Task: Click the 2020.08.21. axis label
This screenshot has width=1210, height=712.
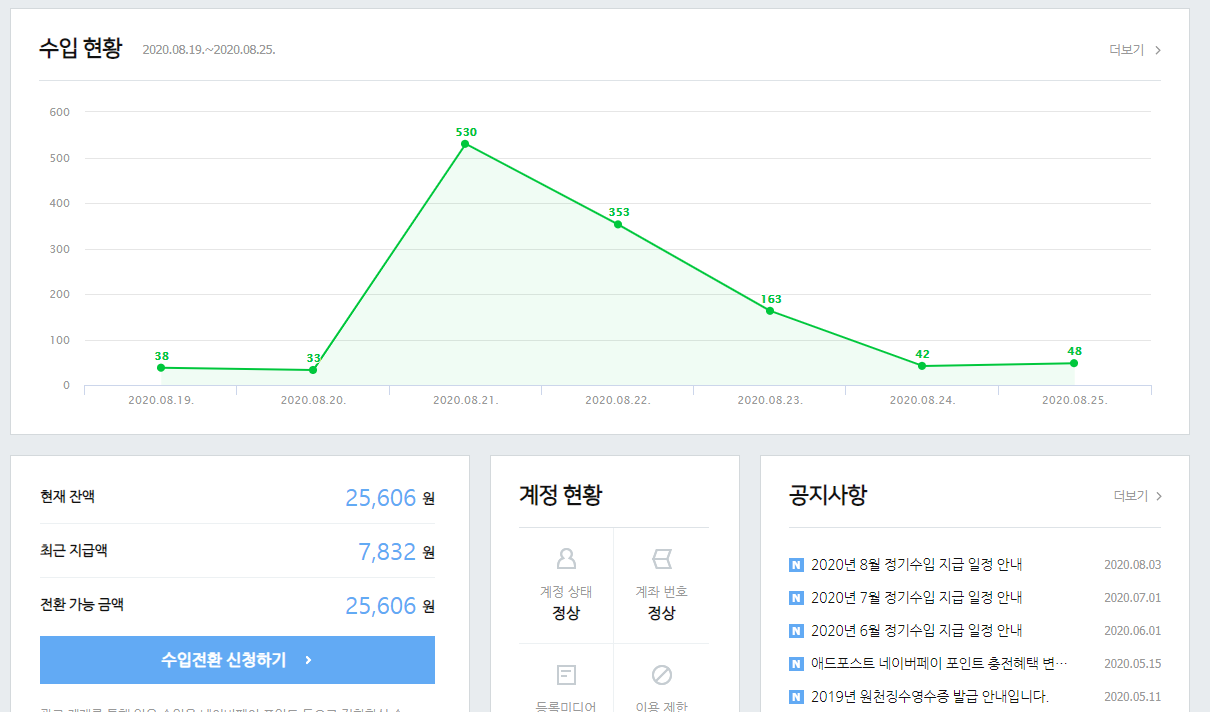Action: [466, 400]
